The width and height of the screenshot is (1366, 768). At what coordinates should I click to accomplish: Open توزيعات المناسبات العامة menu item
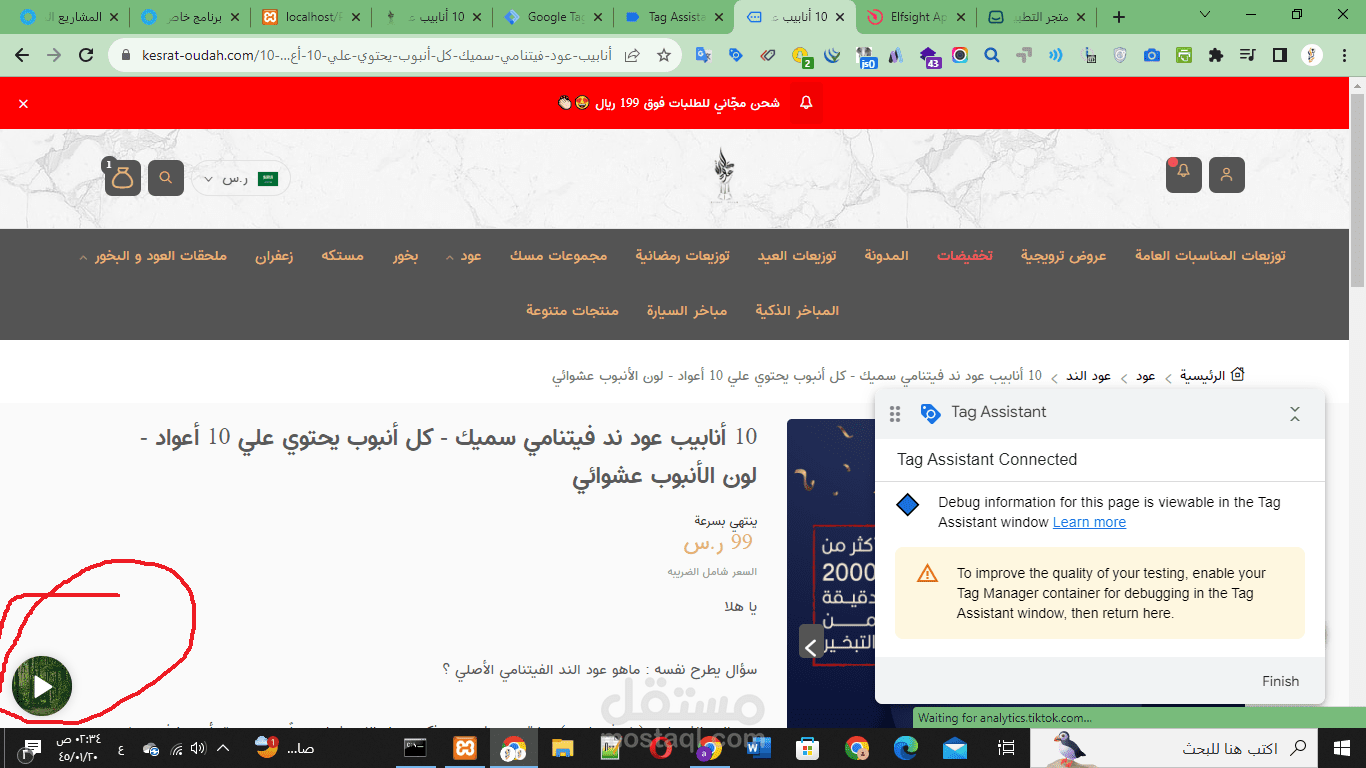click(x=1210, y=256)
